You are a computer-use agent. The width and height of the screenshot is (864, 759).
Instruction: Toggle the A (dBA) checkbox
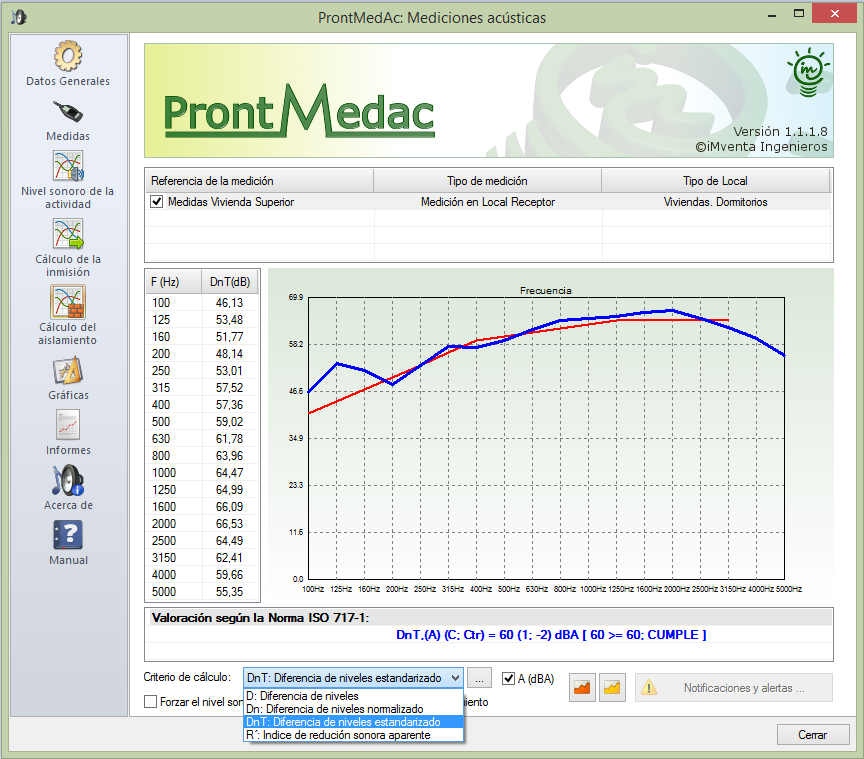(x=509, y=679)
